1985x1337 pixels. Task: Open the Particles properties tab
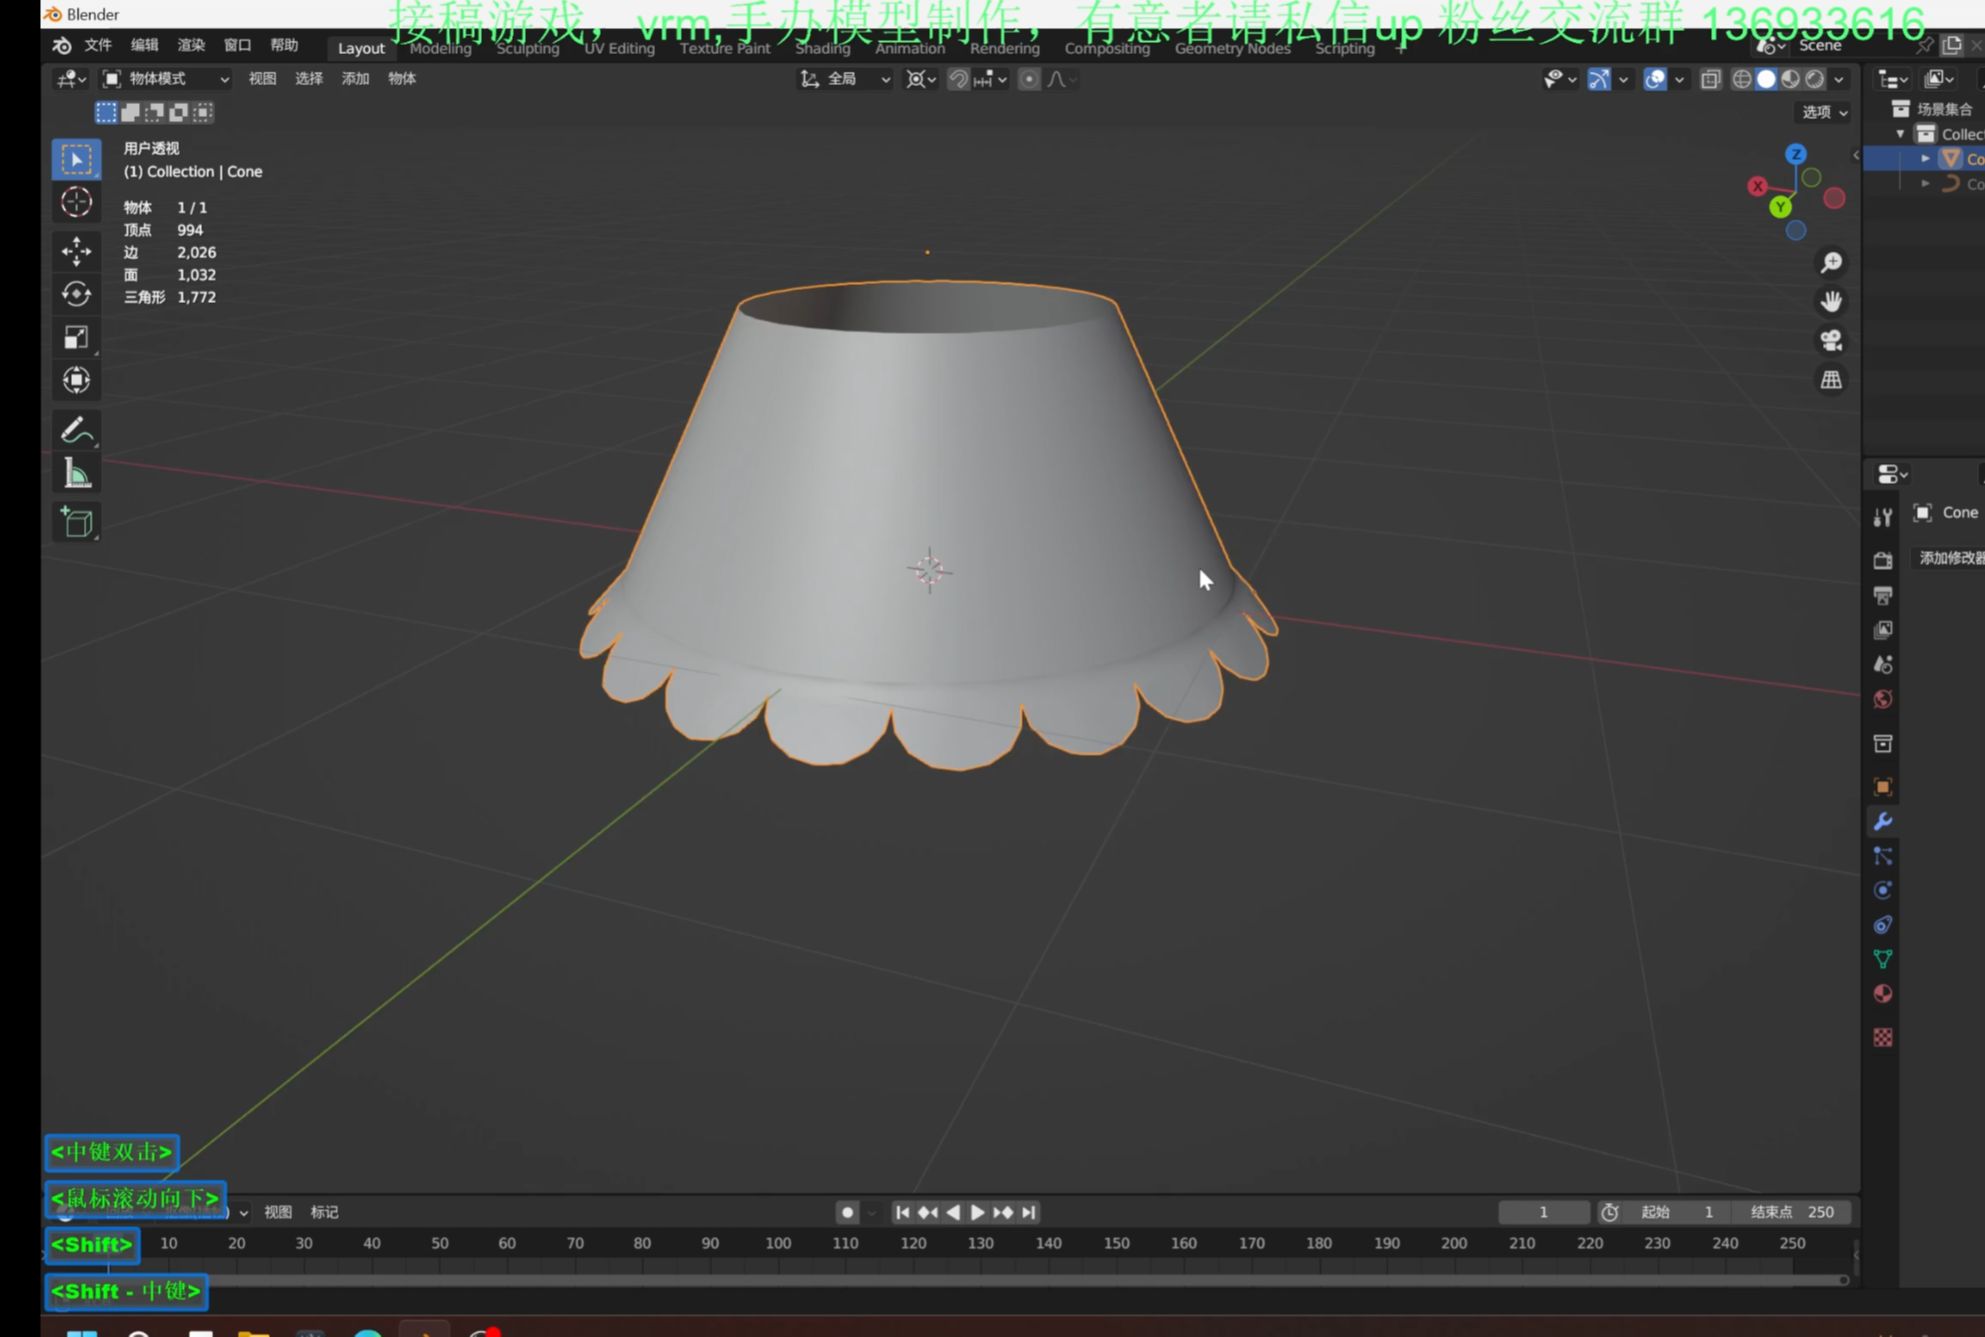click(x=1883, y=856)
